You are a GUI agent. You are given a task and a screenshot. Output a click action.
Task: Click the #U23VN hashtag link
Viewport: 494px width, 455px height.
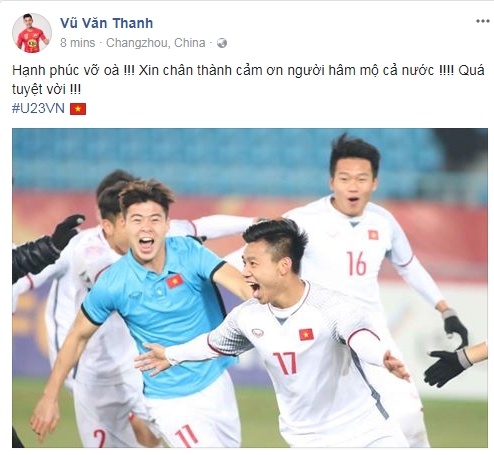[38, 109]
